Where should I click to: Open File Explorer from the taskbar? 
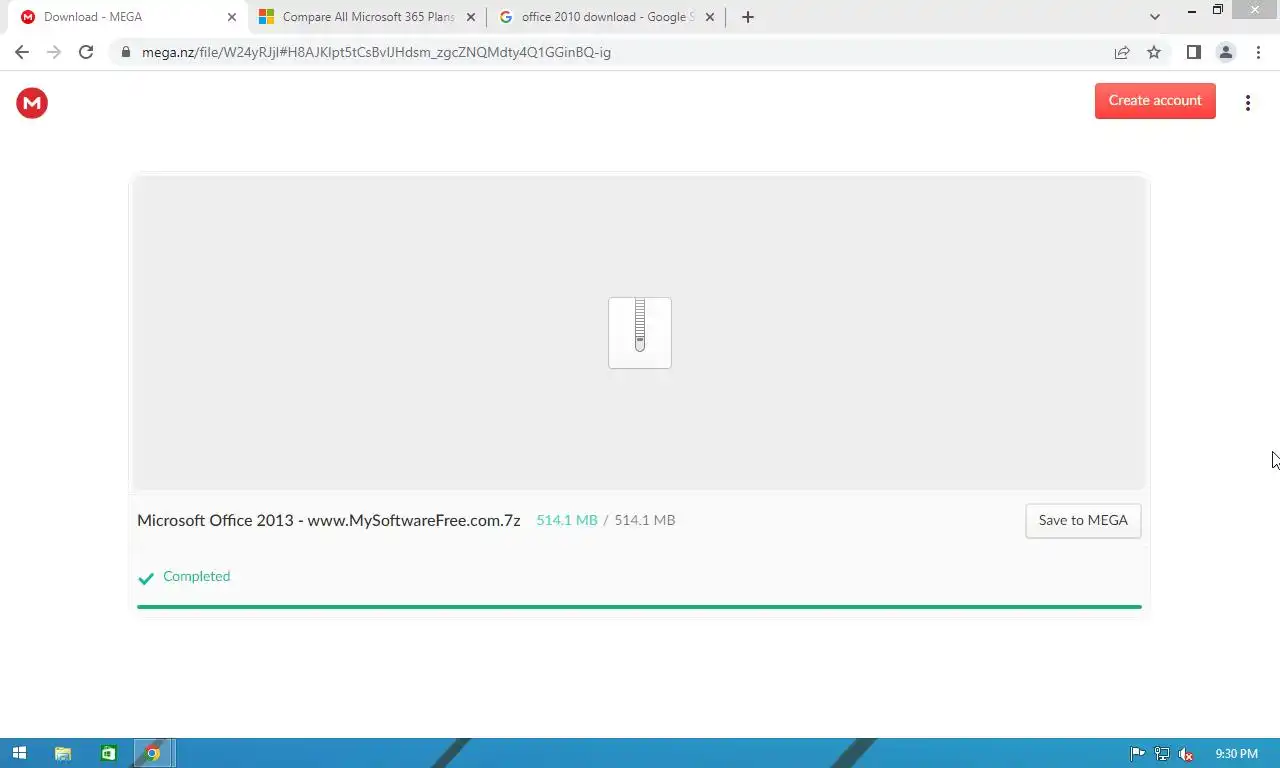click(x=63, y=754)
